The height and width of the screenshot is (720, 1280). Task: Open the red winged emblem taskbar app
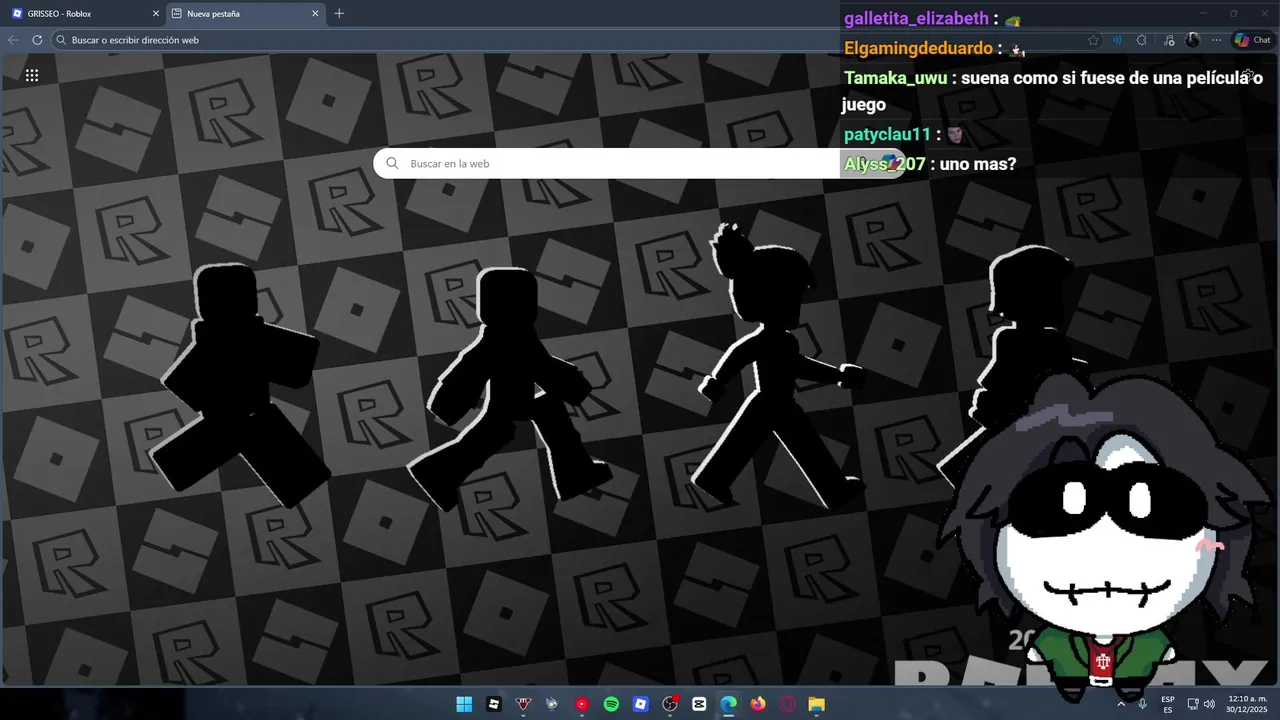523,704
